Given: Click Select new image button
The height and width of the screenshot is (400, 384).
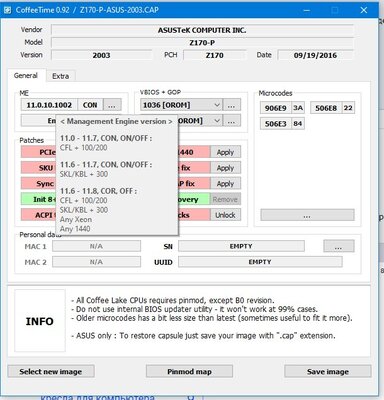Looking at the screenshot, I should [51, 371].
